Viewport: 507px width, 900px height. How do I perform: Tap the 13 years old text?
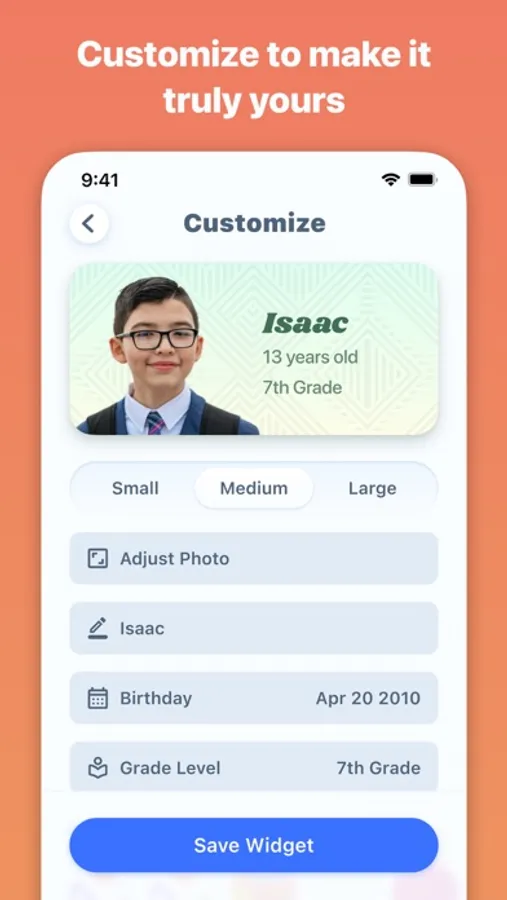(310, 357)
